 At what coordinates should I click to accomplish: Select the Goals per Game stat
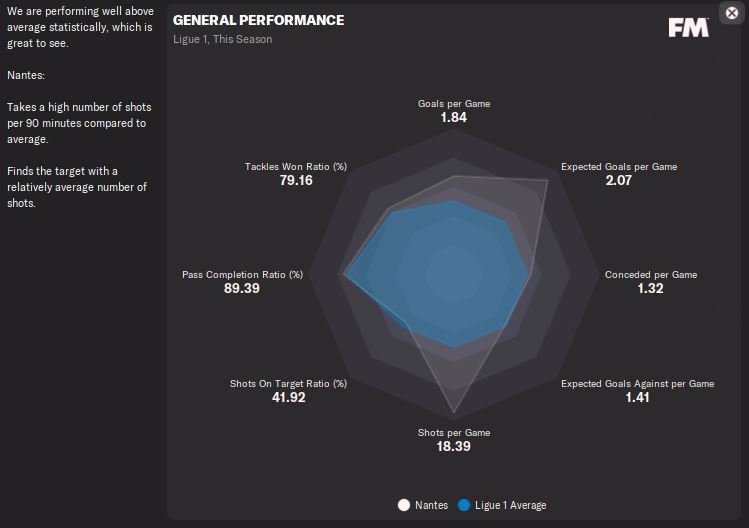click(x=454, y=103)
